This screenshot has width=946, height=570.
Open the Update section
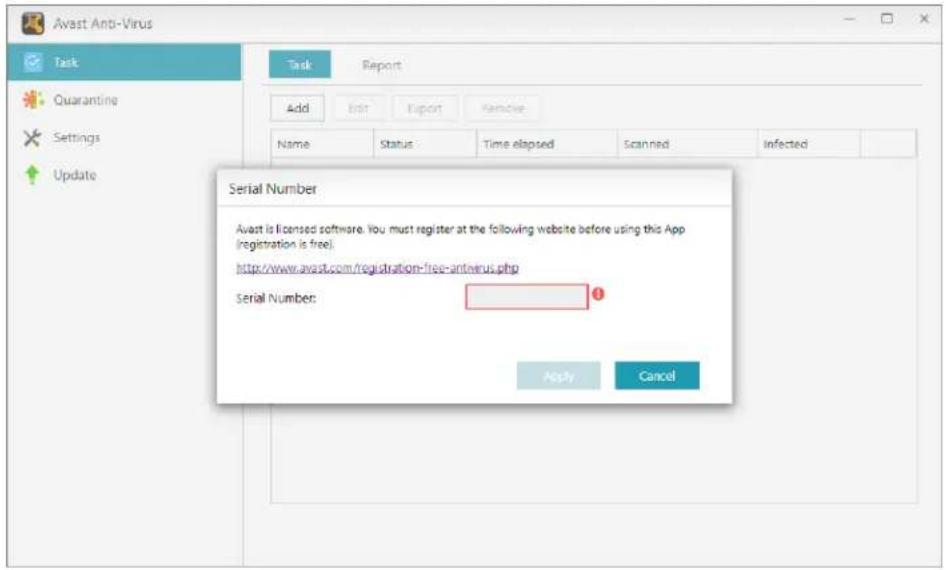coord(75,175)
